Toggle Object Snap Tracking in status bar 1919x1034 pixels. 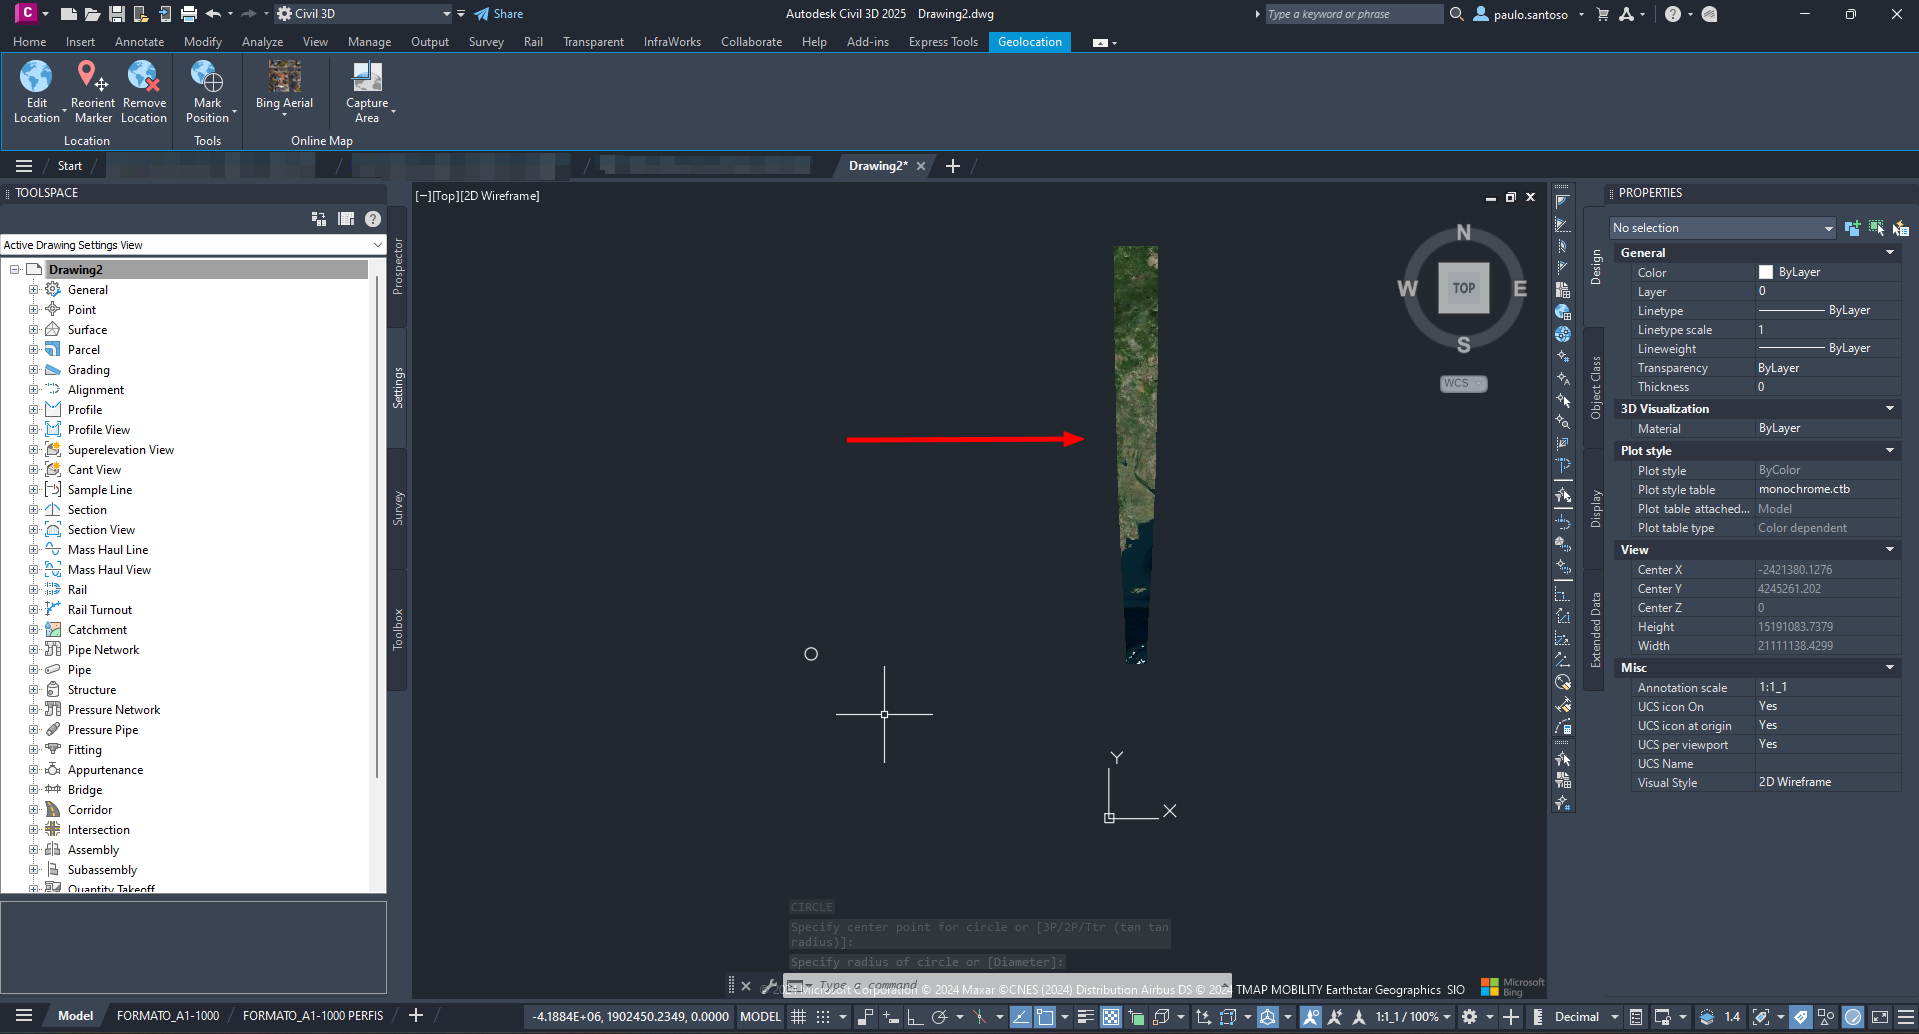pos(1021,1017)
